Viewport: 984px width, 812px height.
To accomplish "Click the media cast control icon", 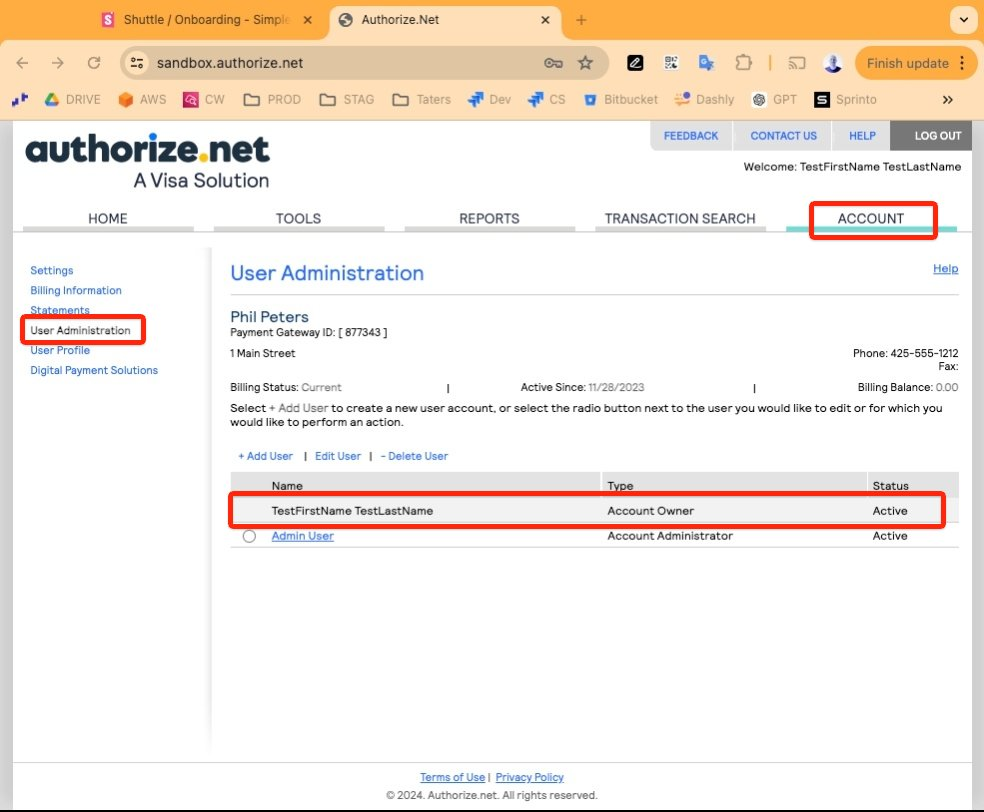I will 797,63.
